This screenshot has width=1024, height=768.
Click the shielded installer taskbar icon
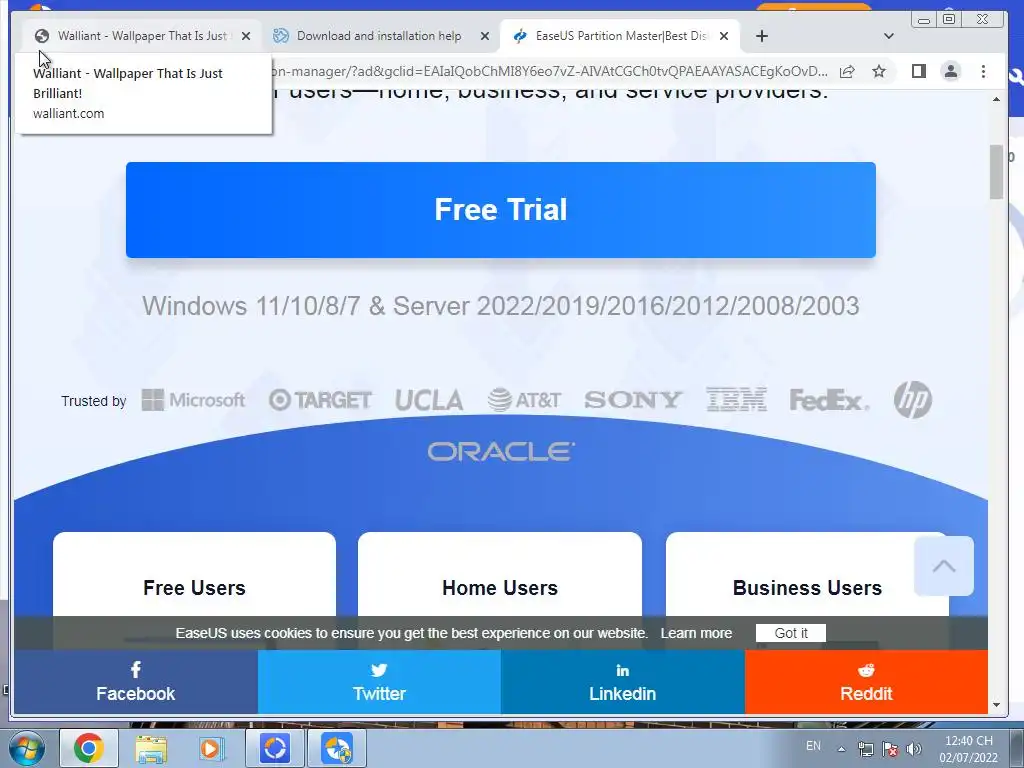tap(337, 748)
